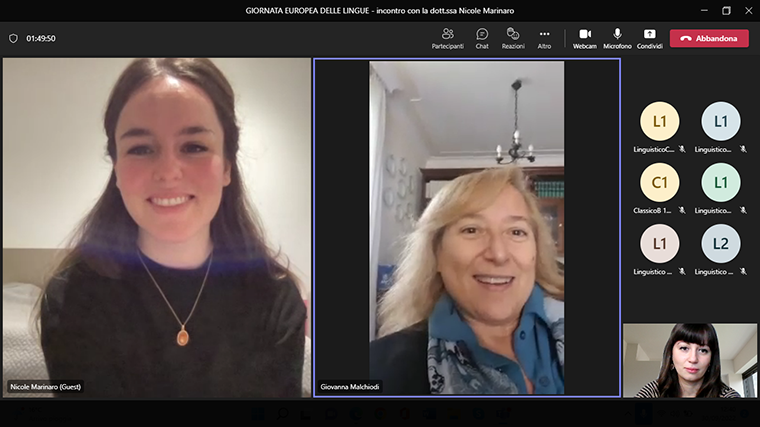Image resolution: width=760 pixels, height=427 pixels.
Task: Click the L2 participant avatar
Action: [x=721, y=243]
